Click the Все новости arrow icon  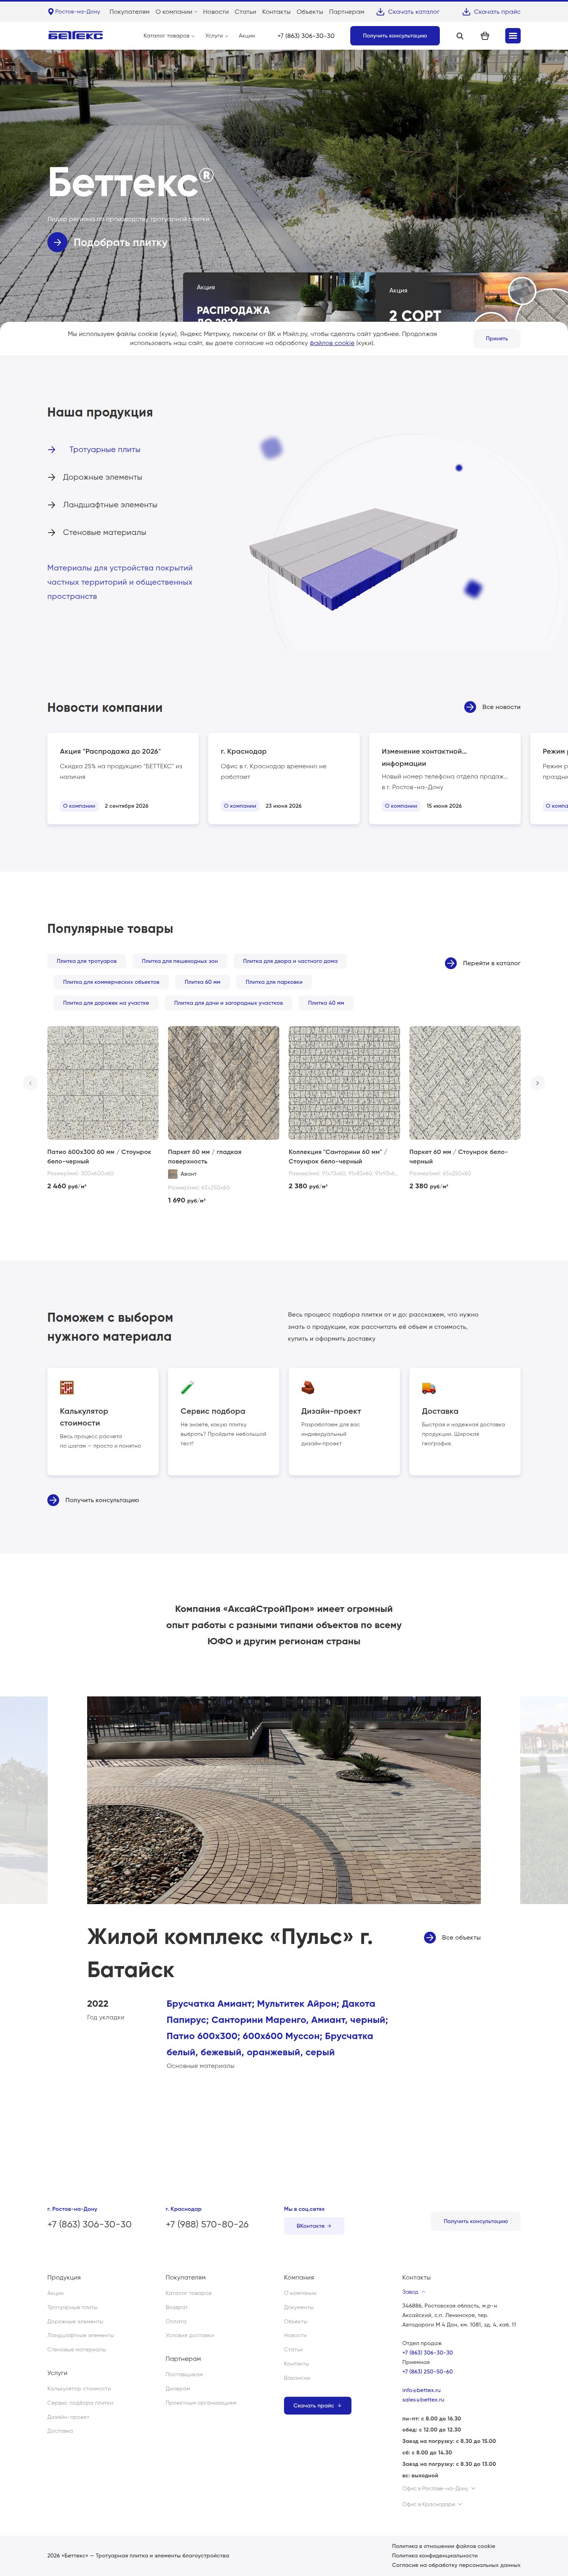coord(470,707)
